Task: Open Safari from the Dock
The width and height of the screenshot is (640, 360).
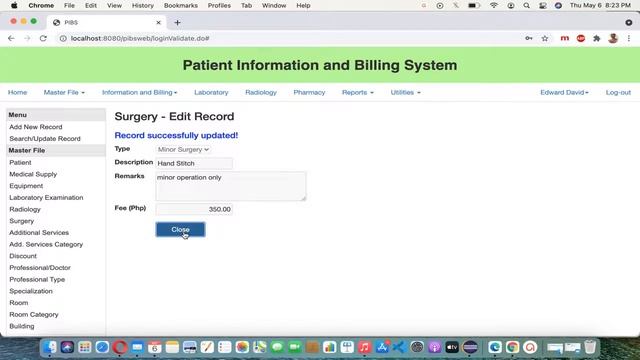Action: tap(102, 347)
